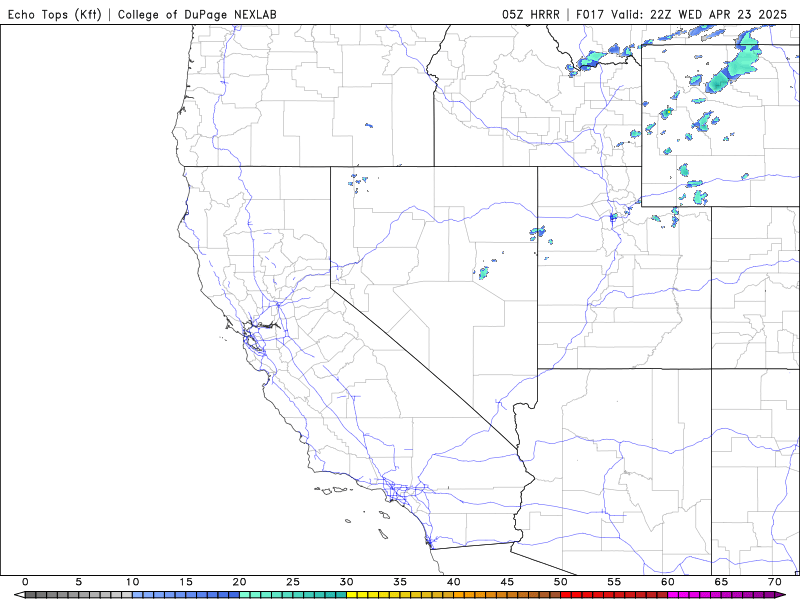Click the colorbar label '50'
Screen dimensions: 800x600
point(561,582)
